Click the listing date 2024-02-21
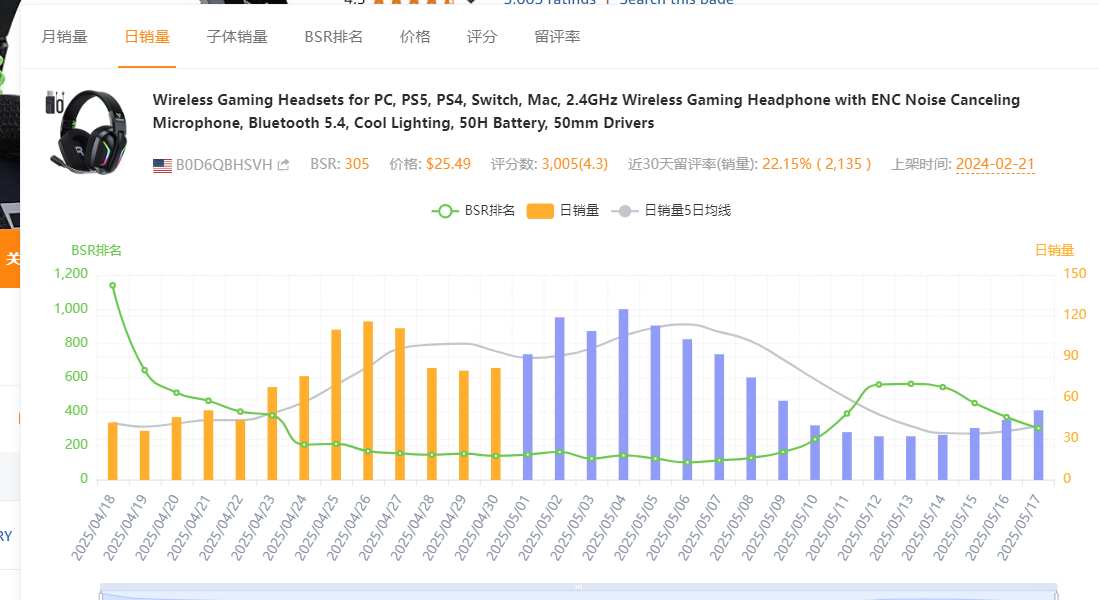Image resolution: width=1099 pixels, height=600 pixels. click(995, 165)
